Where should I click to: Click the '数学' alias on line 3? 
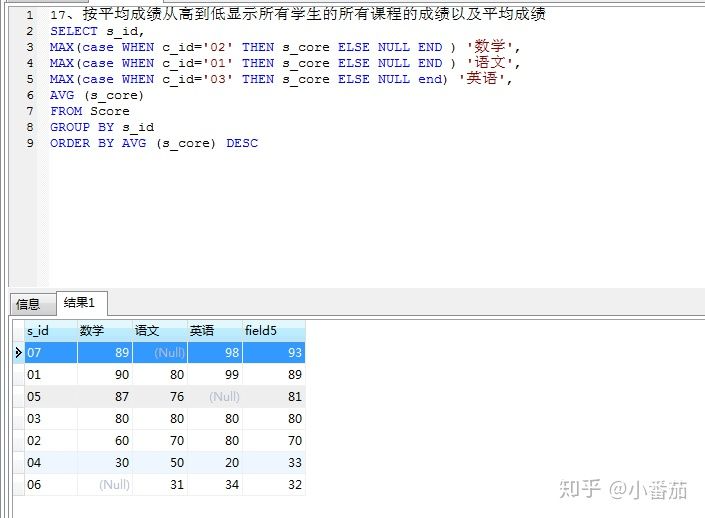point(490,46)
